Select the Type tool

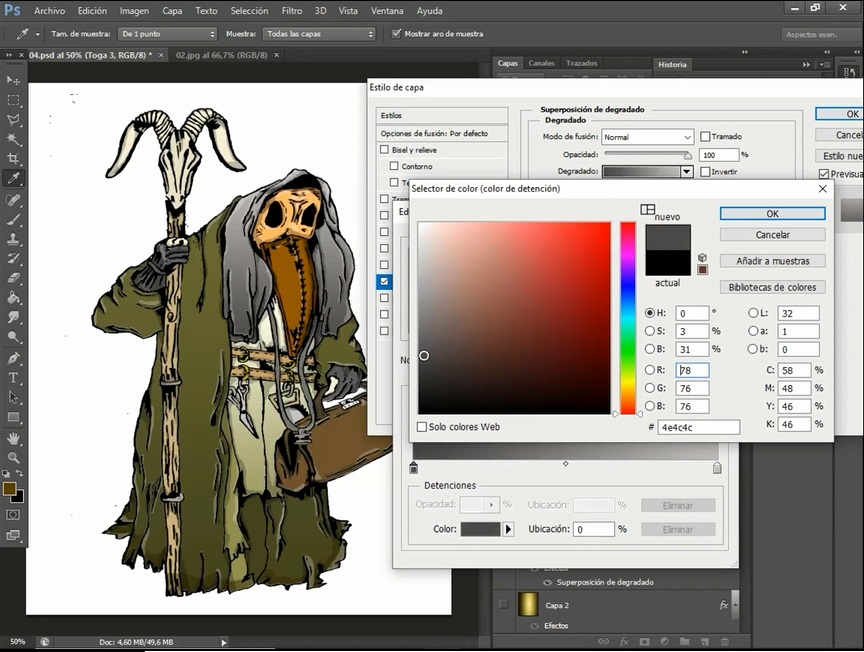pos(14,378)
